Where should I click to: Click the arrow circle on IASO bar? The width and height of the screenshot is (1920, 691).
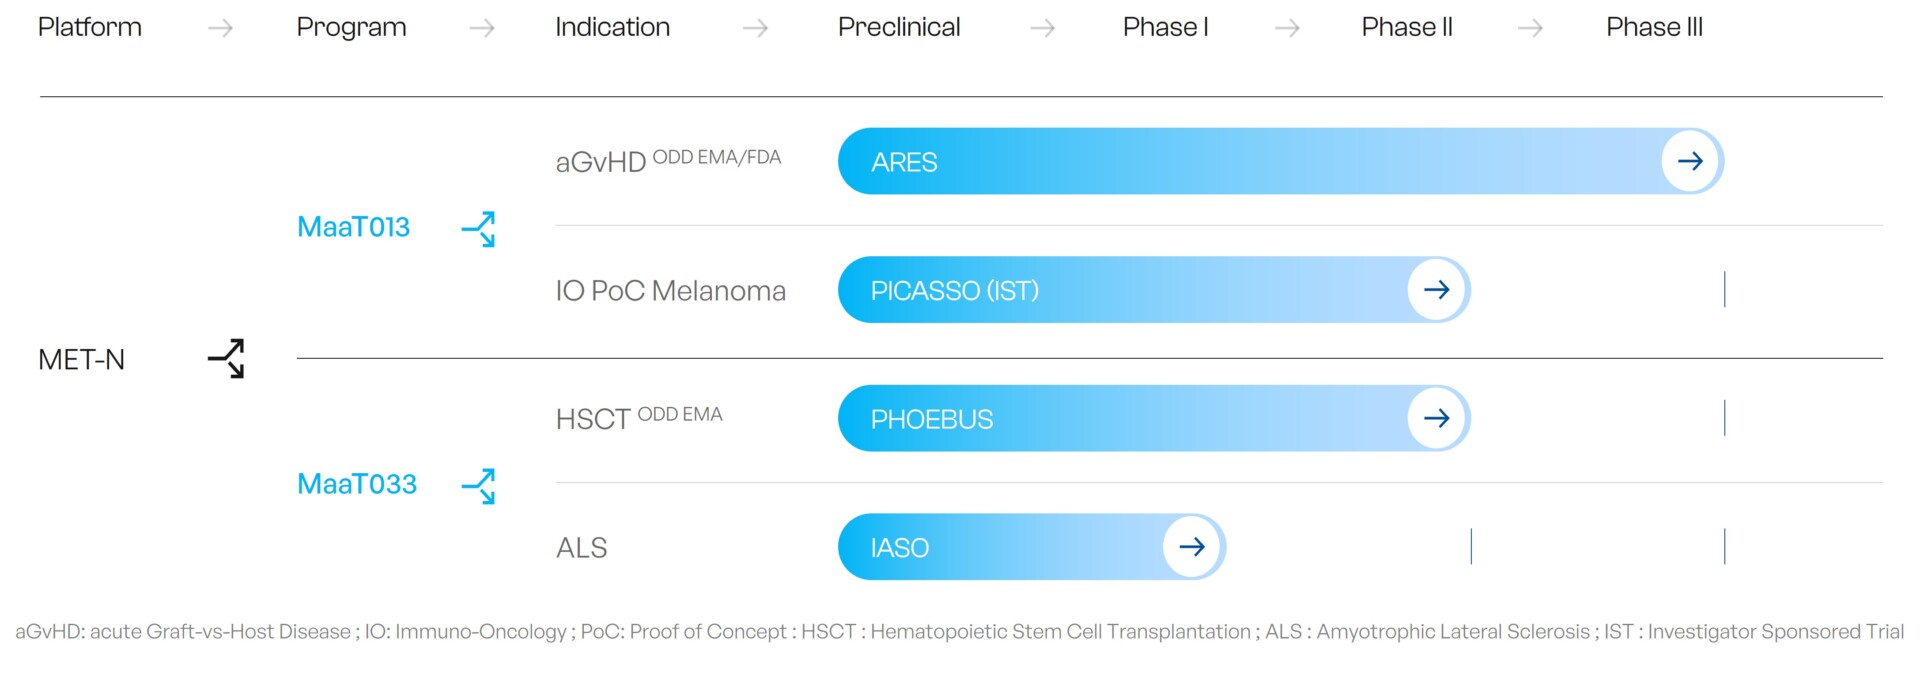coord(1191,547)
